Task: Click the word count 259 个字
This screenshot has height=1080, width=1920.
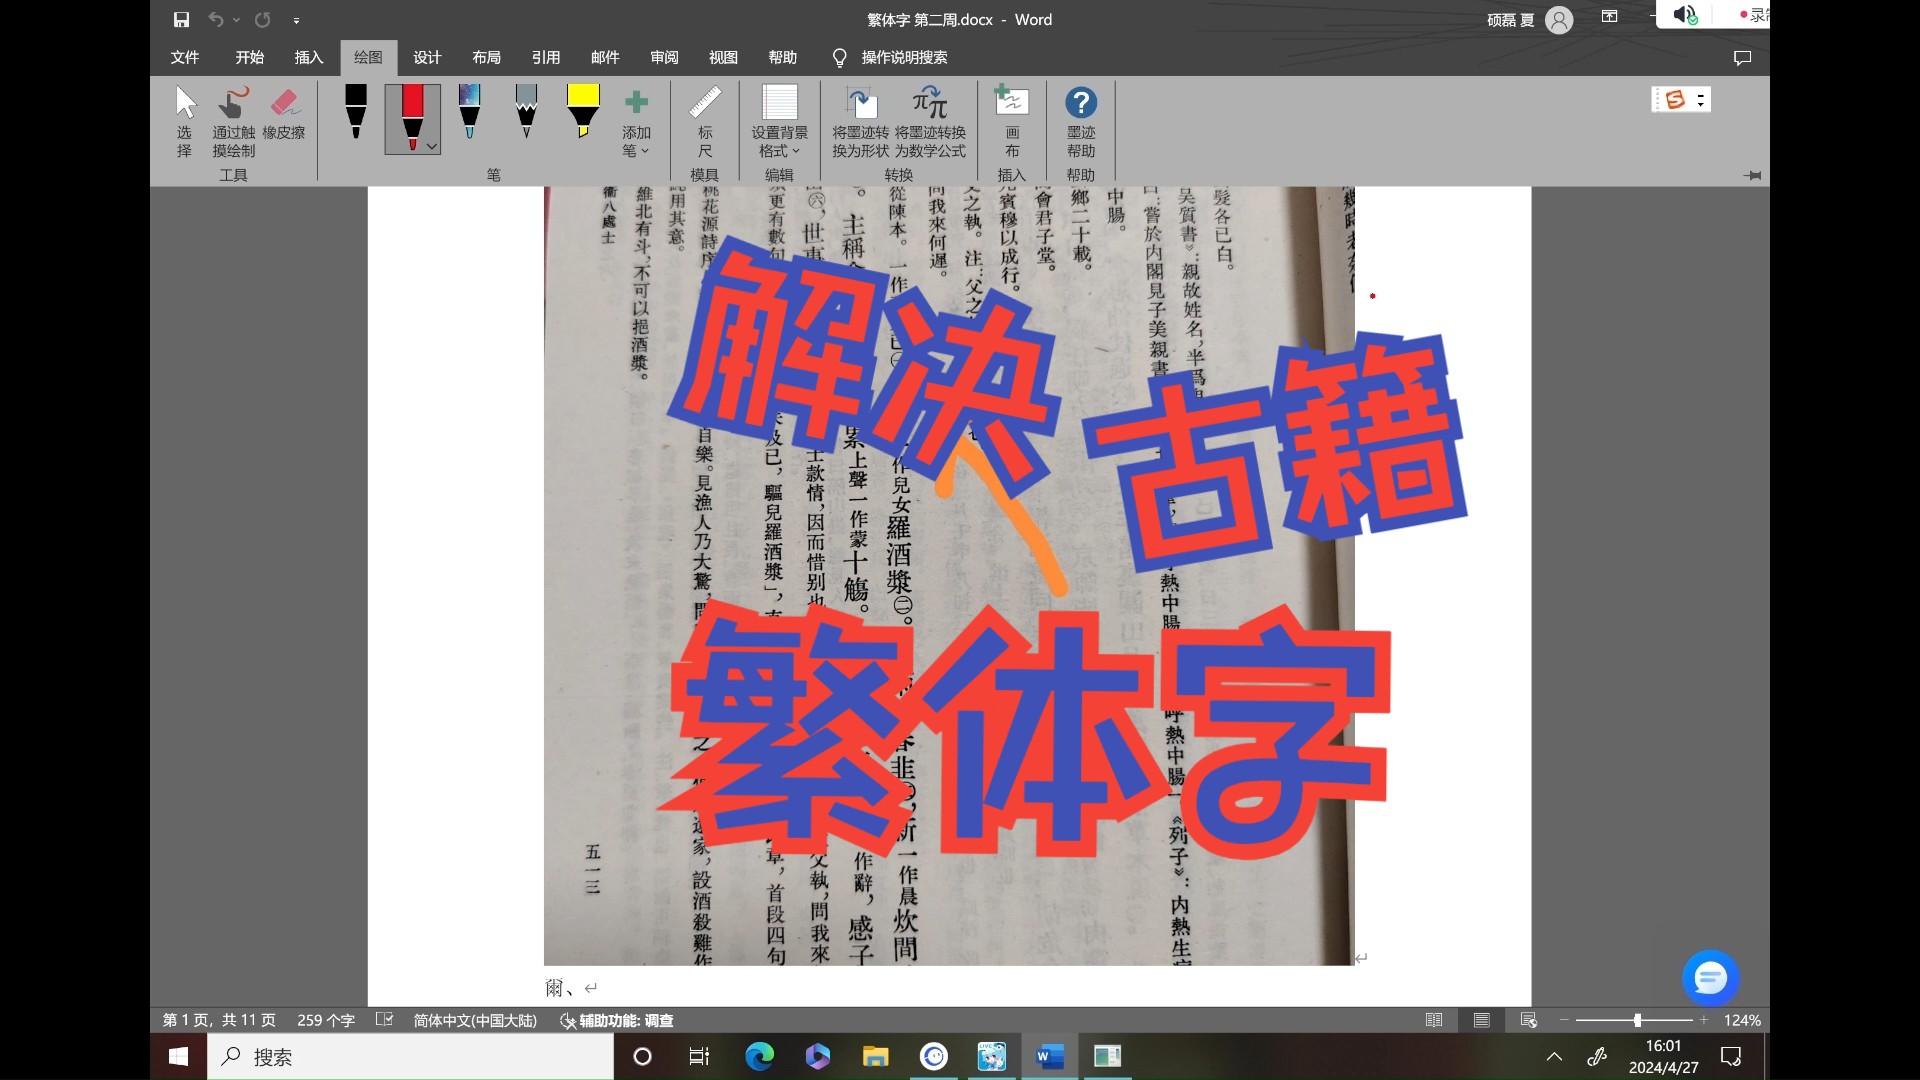Action: coord(326,1020)
